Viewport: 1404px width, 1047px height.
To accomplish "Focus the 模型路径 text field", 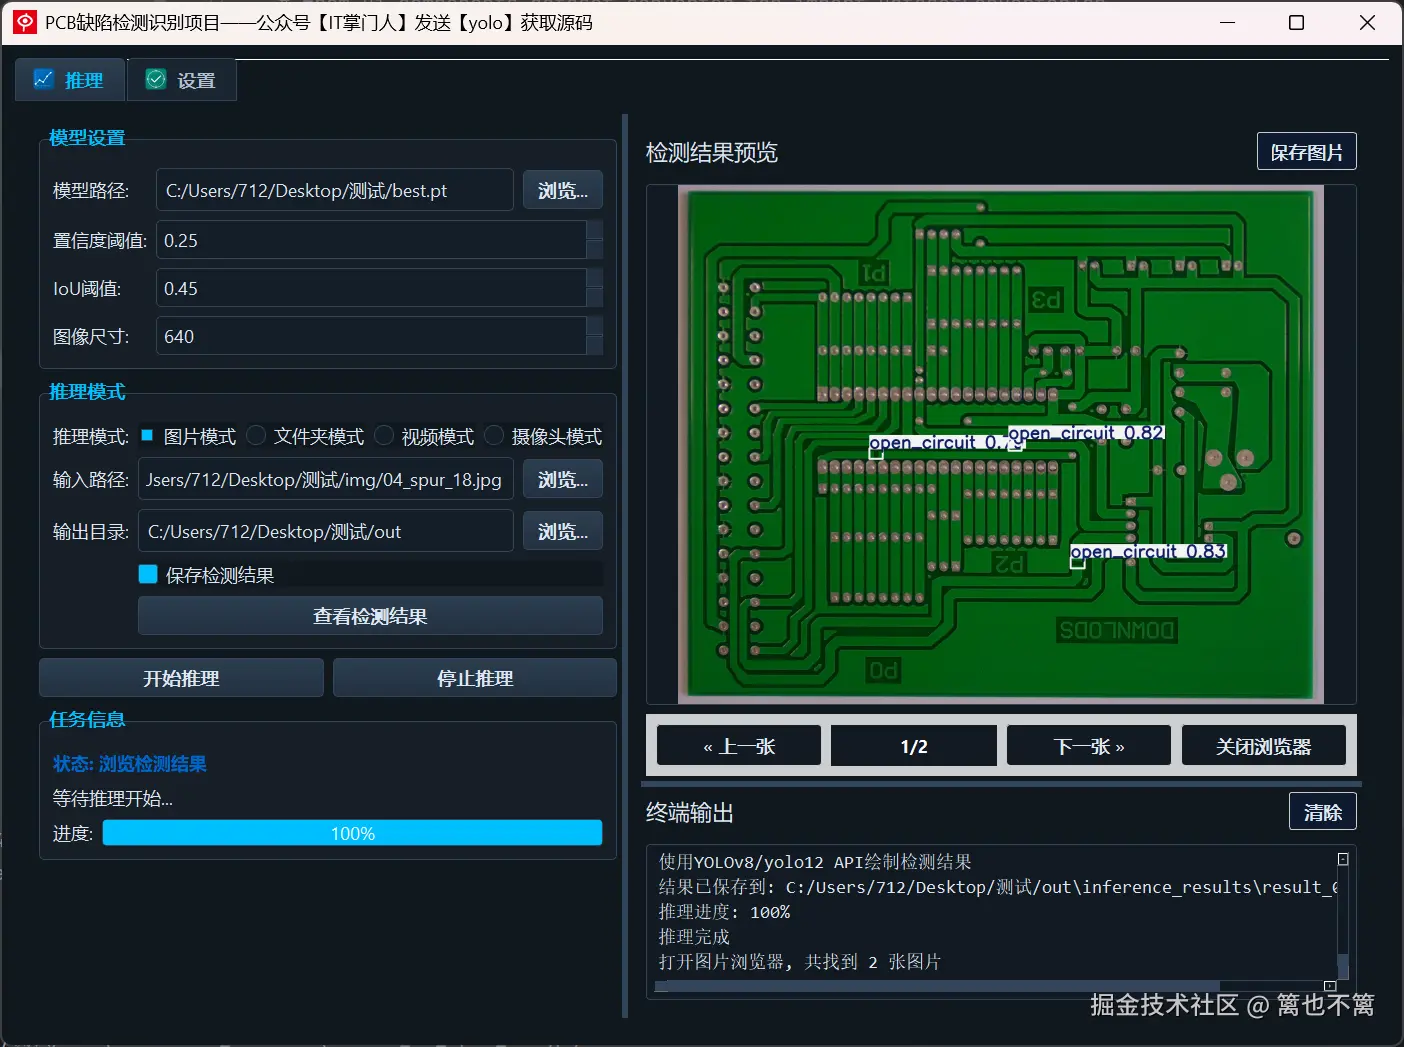I will click(x=334, y=190).
